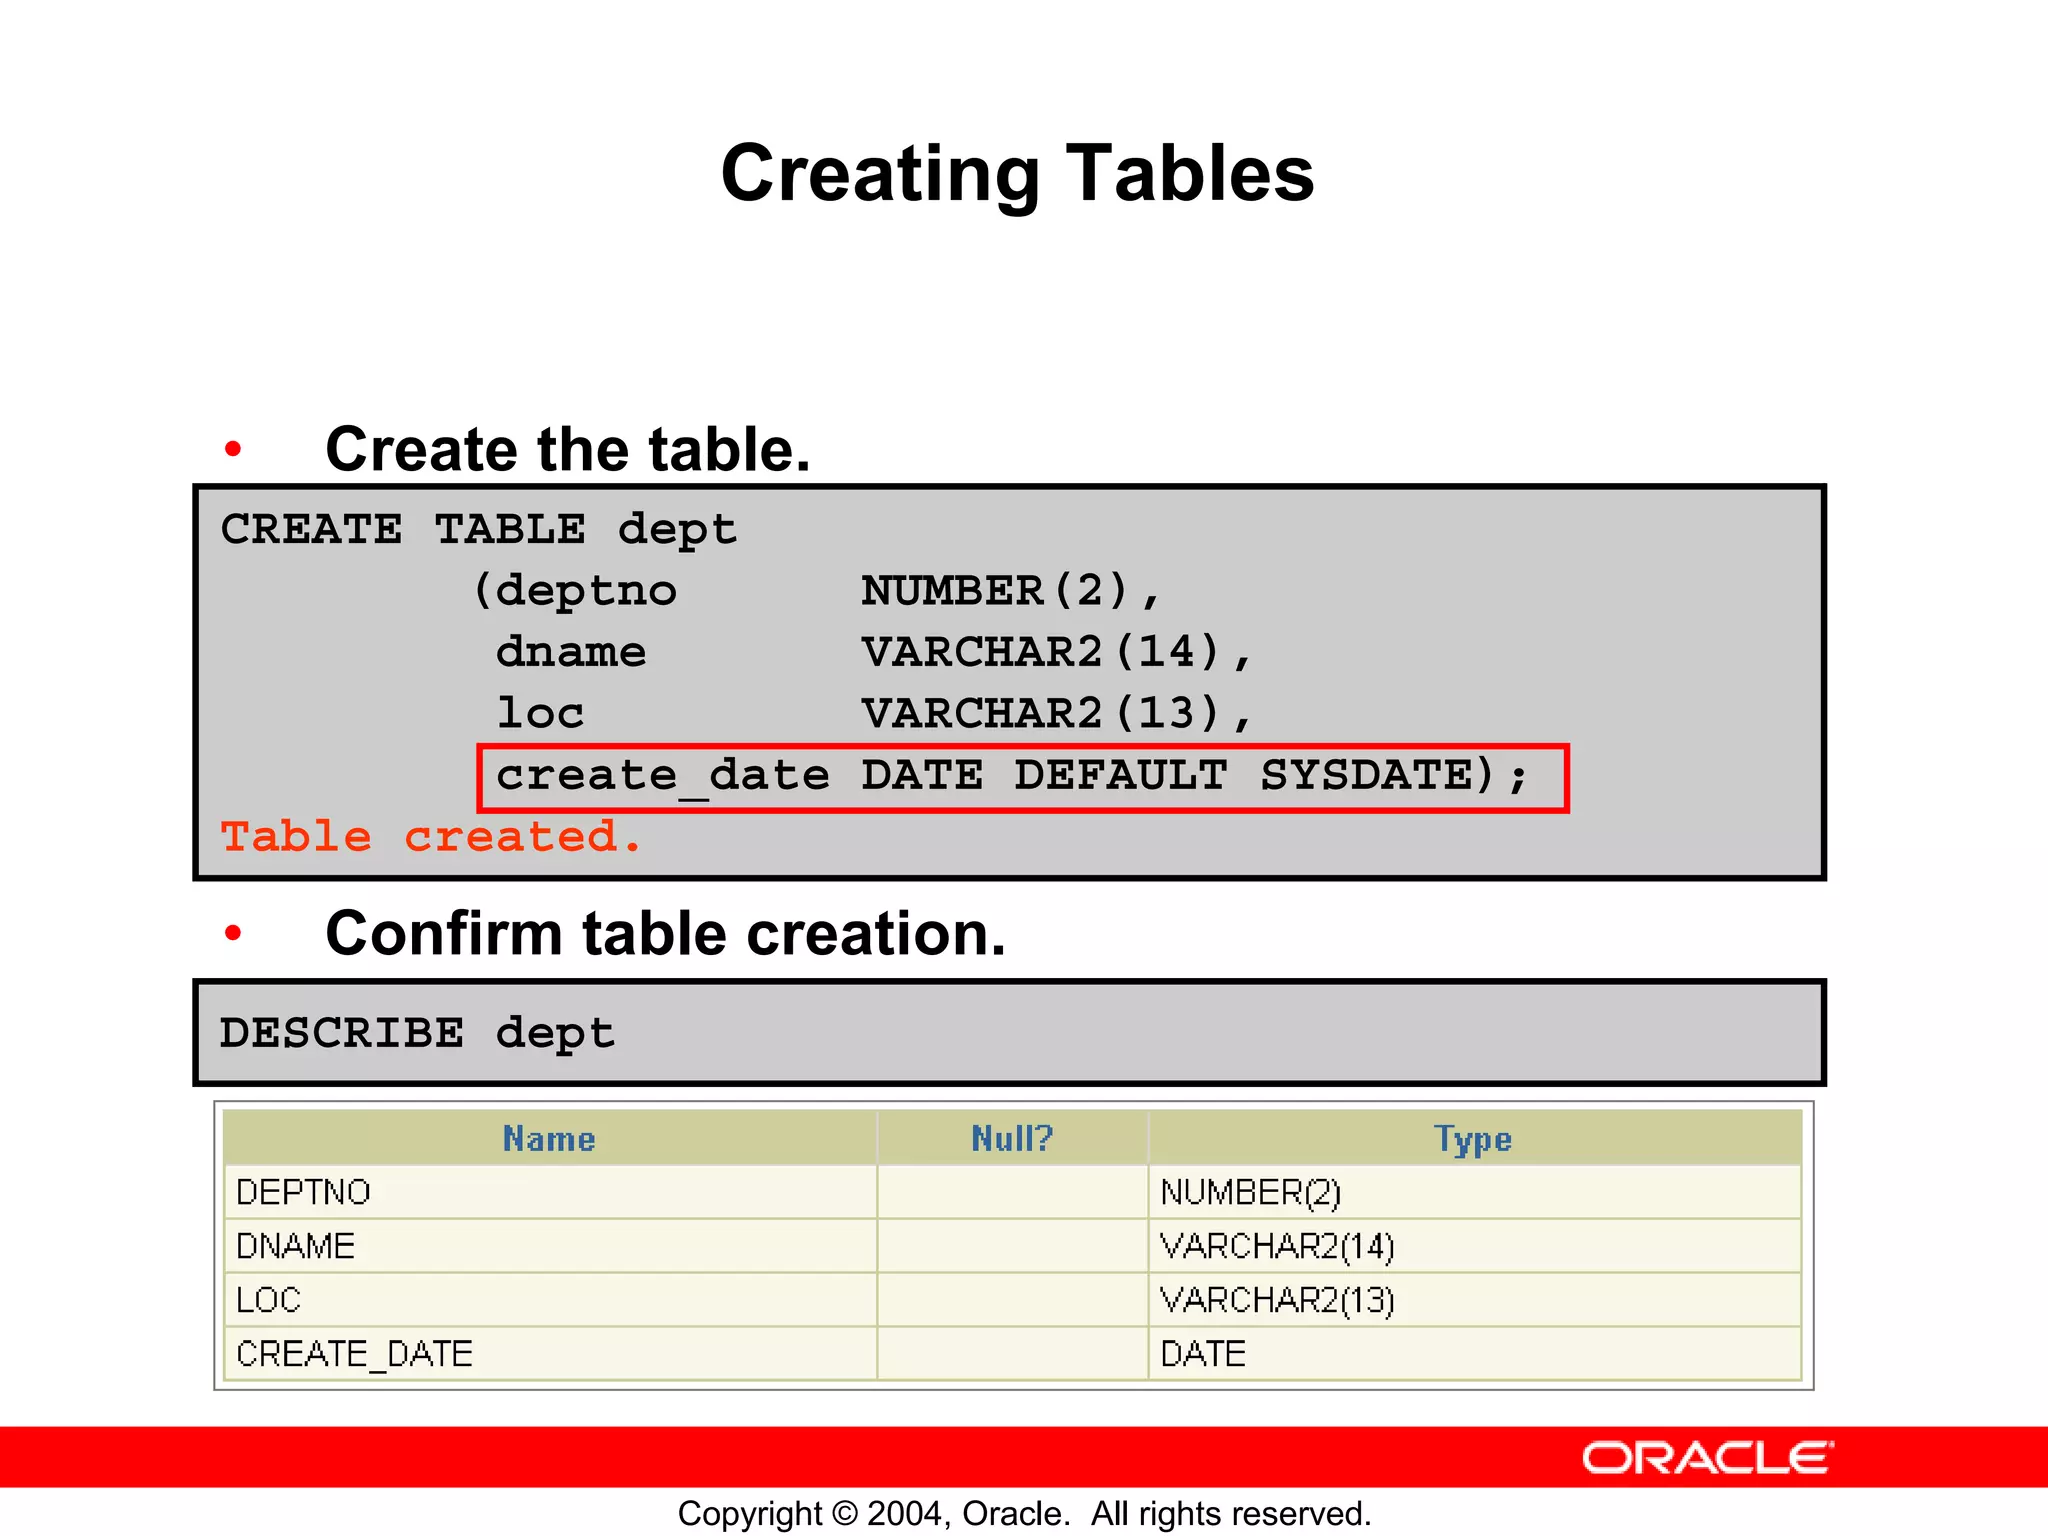
Task: Select the DEPTNO row cell
Action: (x=304, y=1192)
